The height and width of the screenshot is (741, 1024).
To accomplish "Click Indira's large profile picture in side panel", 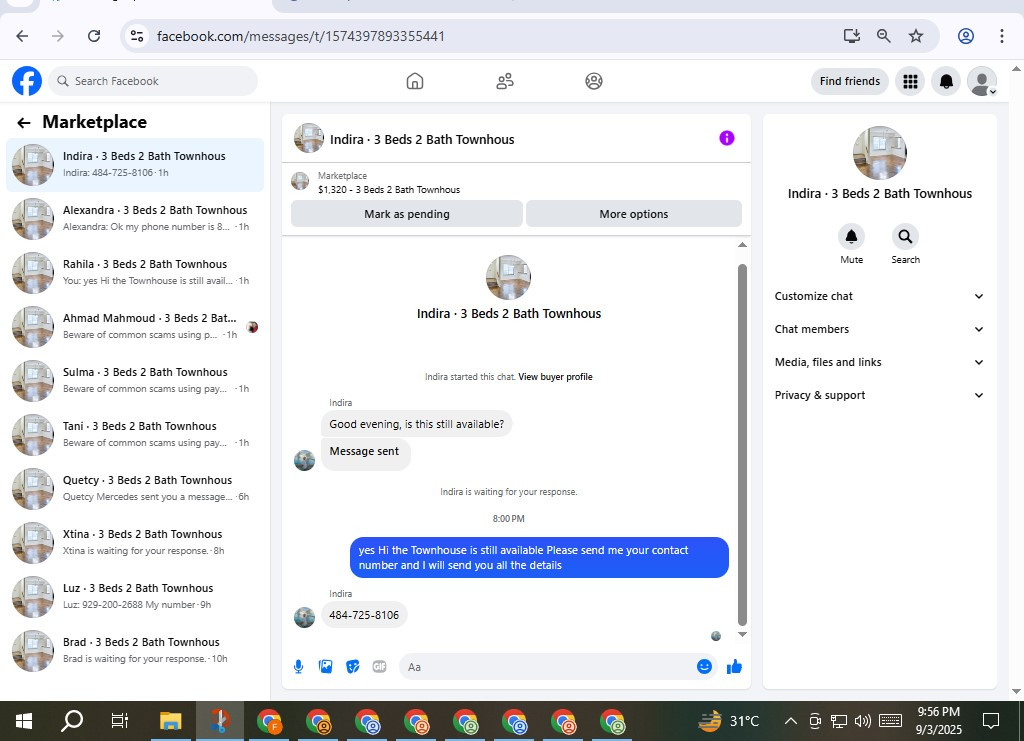I will coord(880,153).
